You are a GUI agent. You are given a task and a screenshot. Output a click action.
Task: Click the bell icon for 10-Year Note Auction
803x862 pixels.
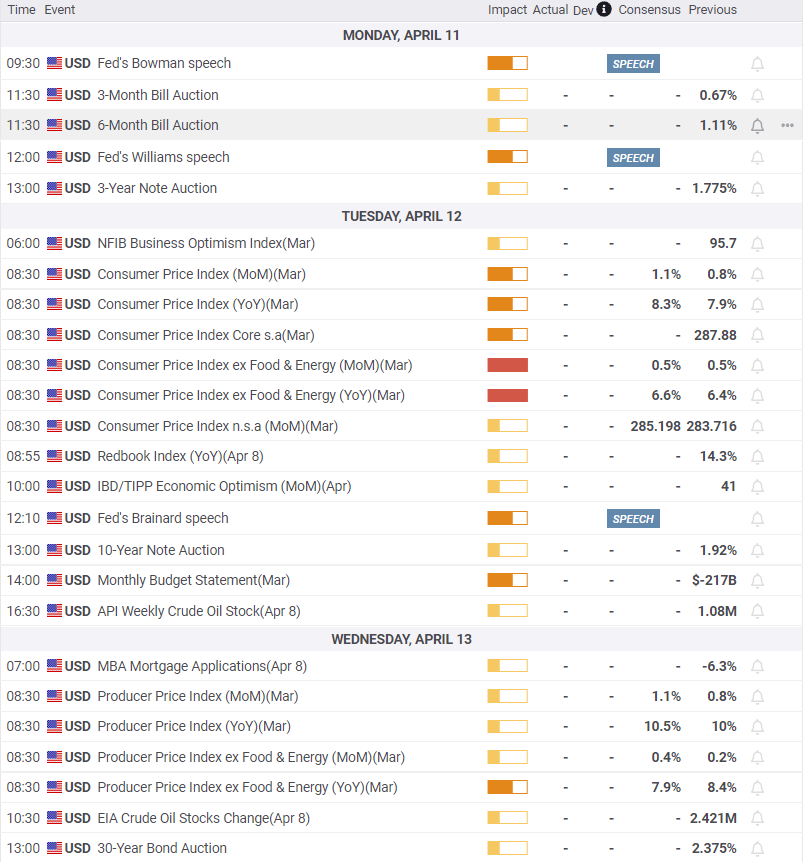click(x=757, y=551)
